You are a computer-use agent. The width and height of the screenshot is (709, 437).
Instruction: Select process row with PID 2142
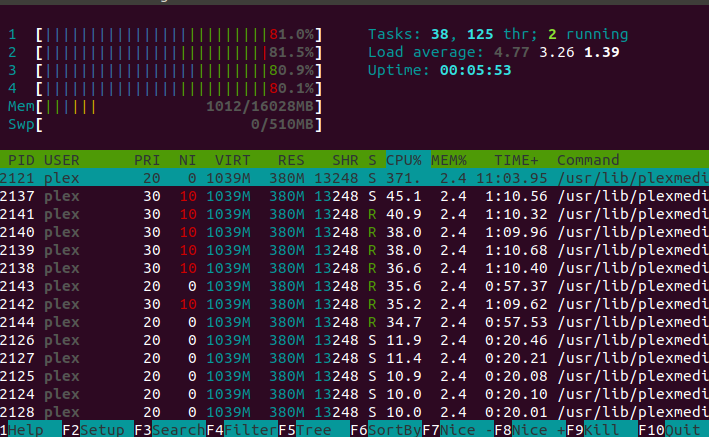coord(354,304)
